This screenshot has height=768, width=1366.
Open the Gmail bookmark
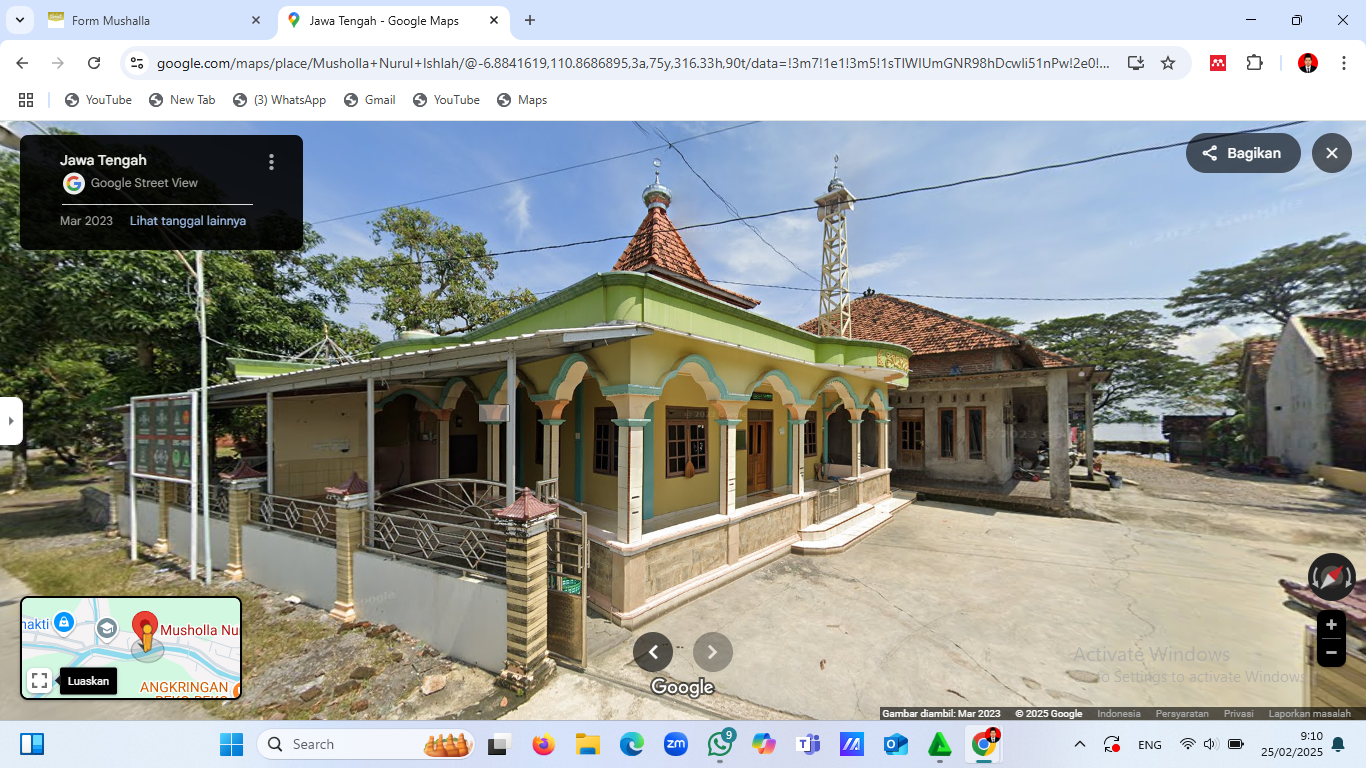(x=370, y=100)
